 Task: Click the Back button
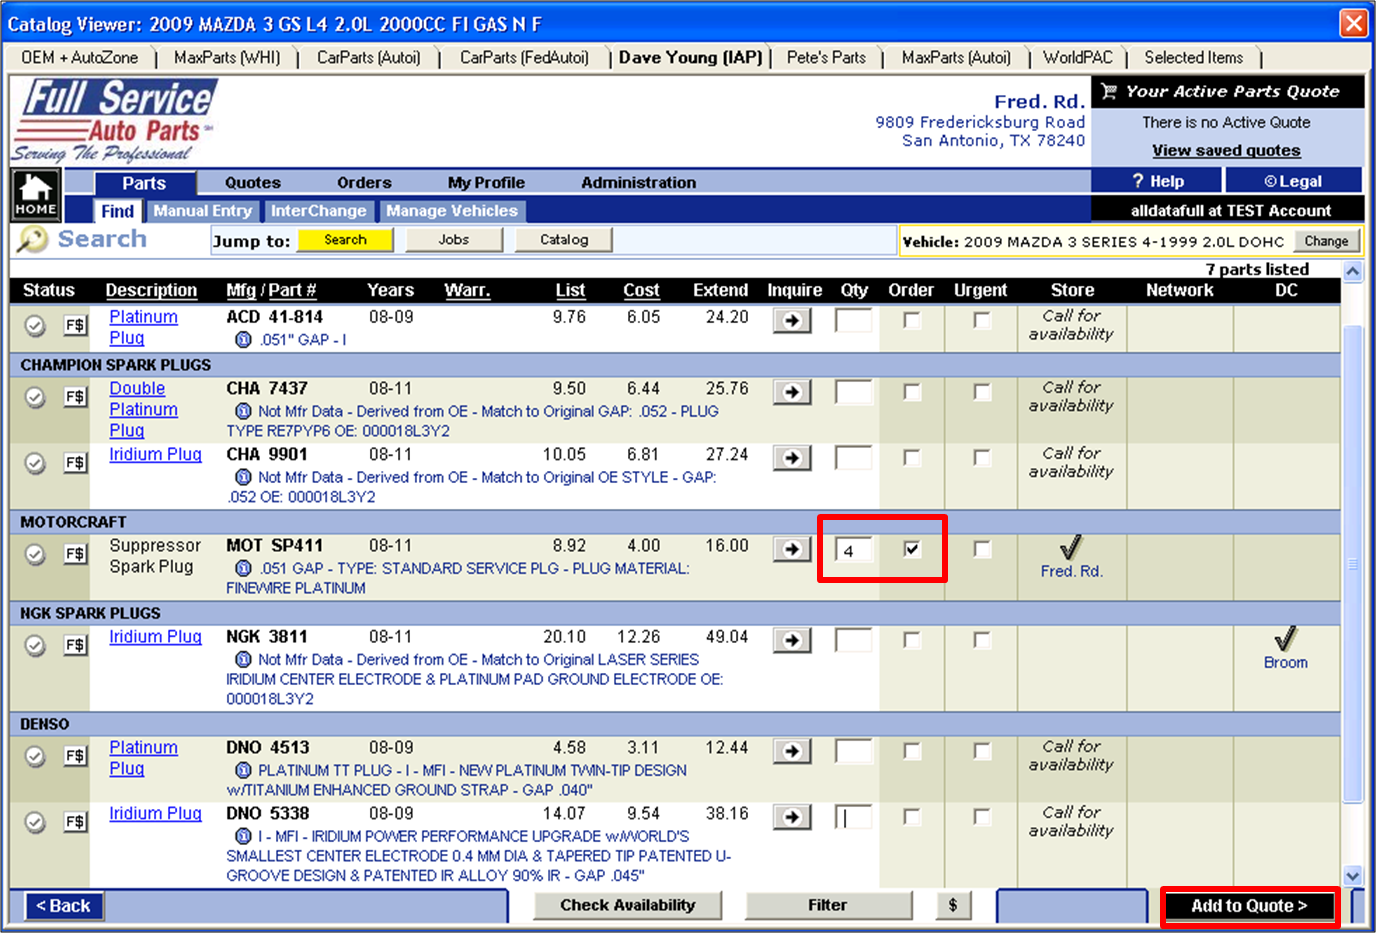(63, 906)
